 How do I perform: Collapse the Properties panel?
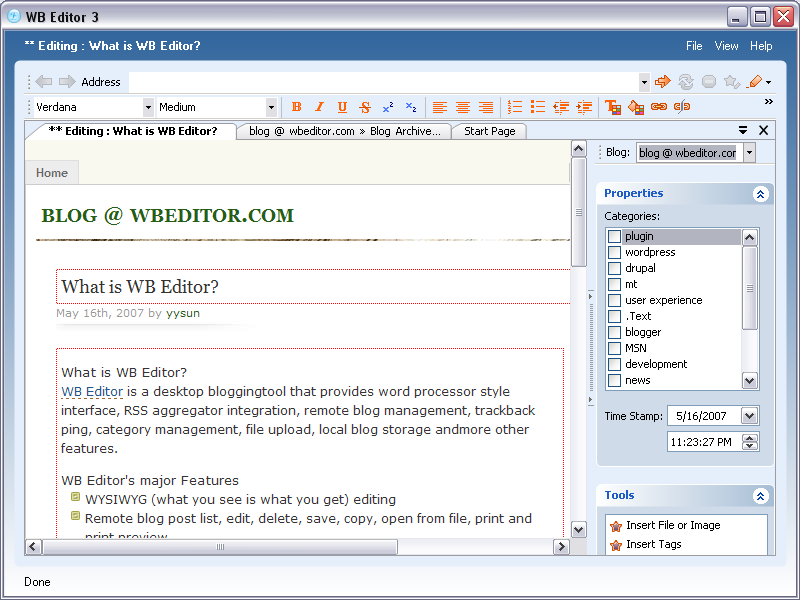760,194
